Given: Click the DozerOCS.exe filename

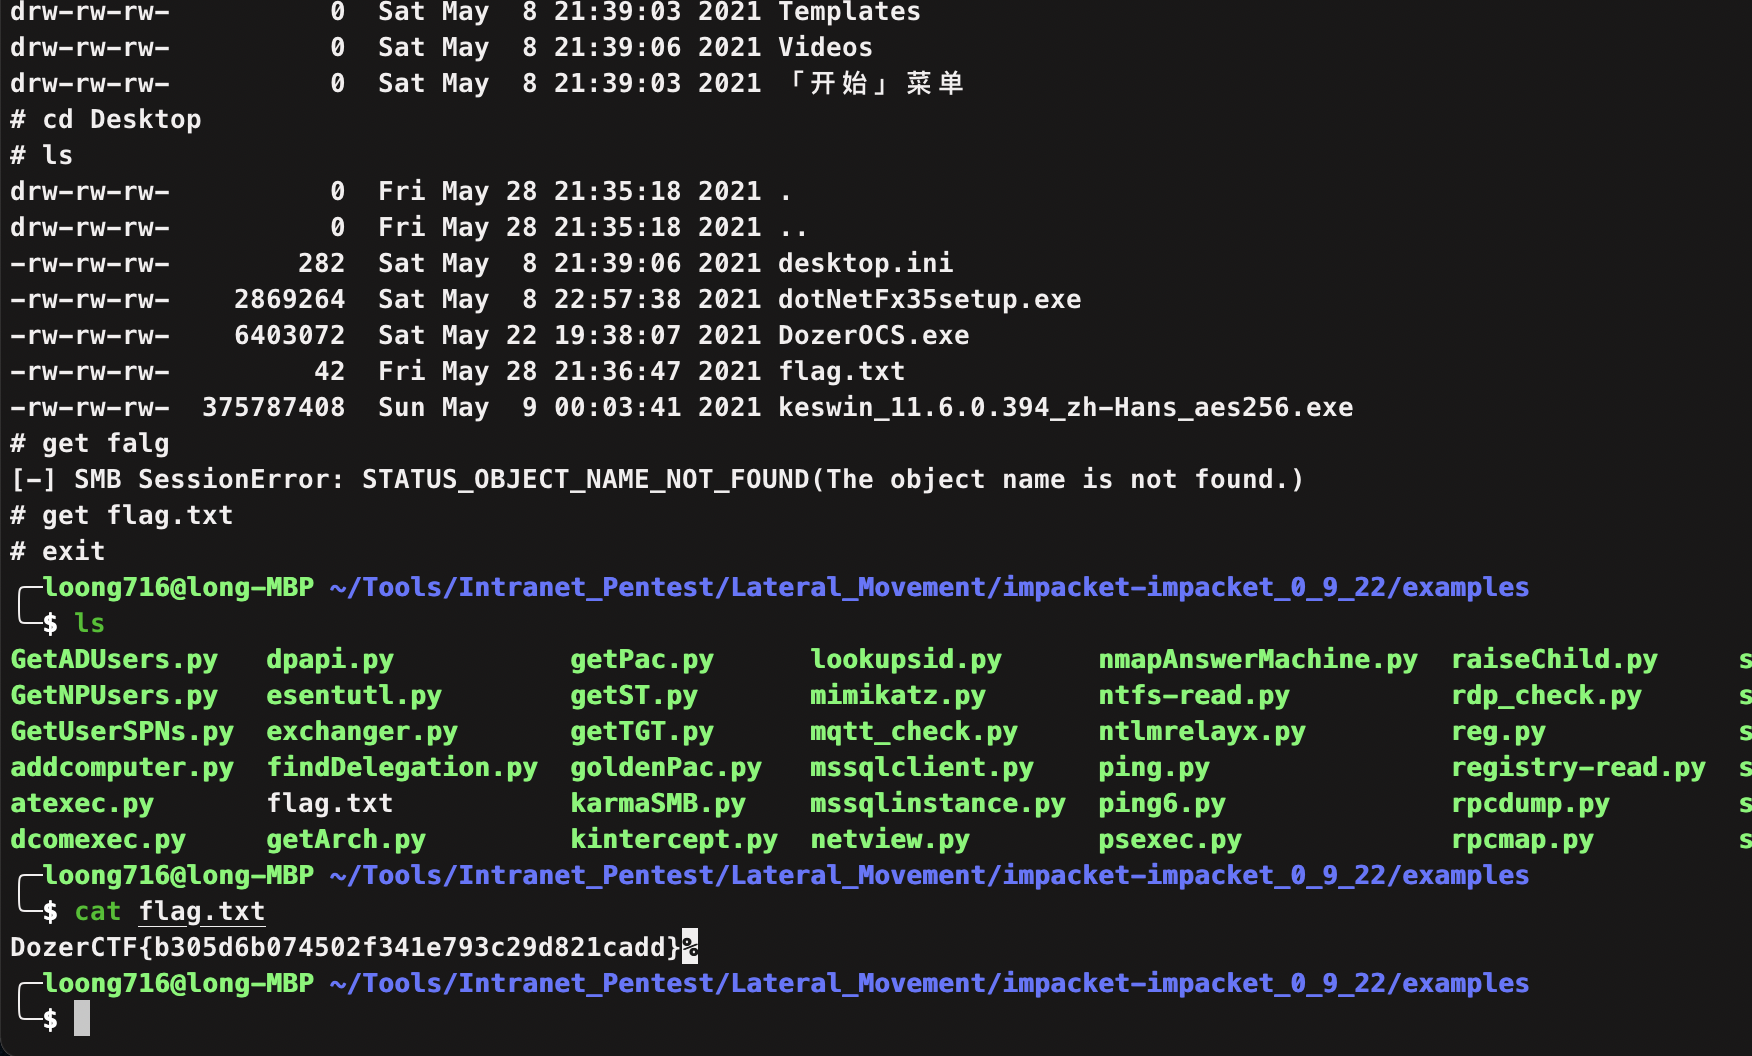Looking at the screenshot, I should [x=873, y=335].
